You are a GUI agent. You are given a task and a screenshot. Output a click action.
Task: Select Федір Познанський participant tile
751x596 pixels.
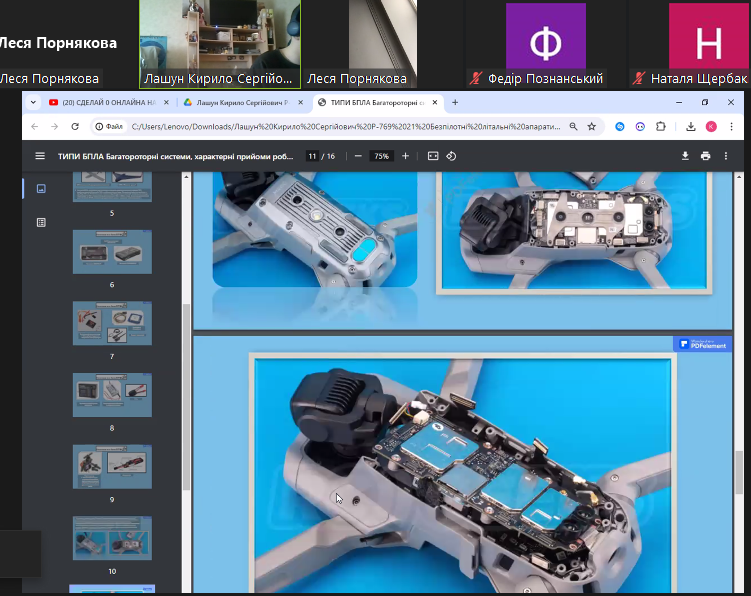click(x=546, y=44)
